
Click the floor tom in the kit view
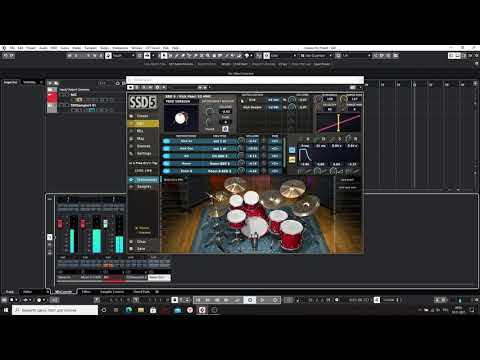coord(292,234)
